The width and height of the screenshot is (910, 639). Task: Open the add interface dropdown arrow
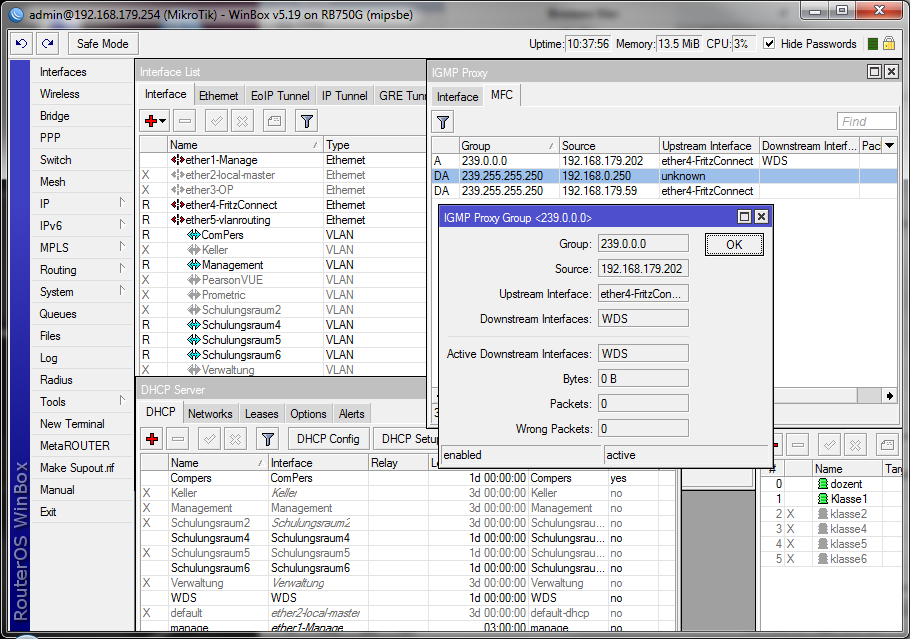pyautogui.click(x=163, y=122)
